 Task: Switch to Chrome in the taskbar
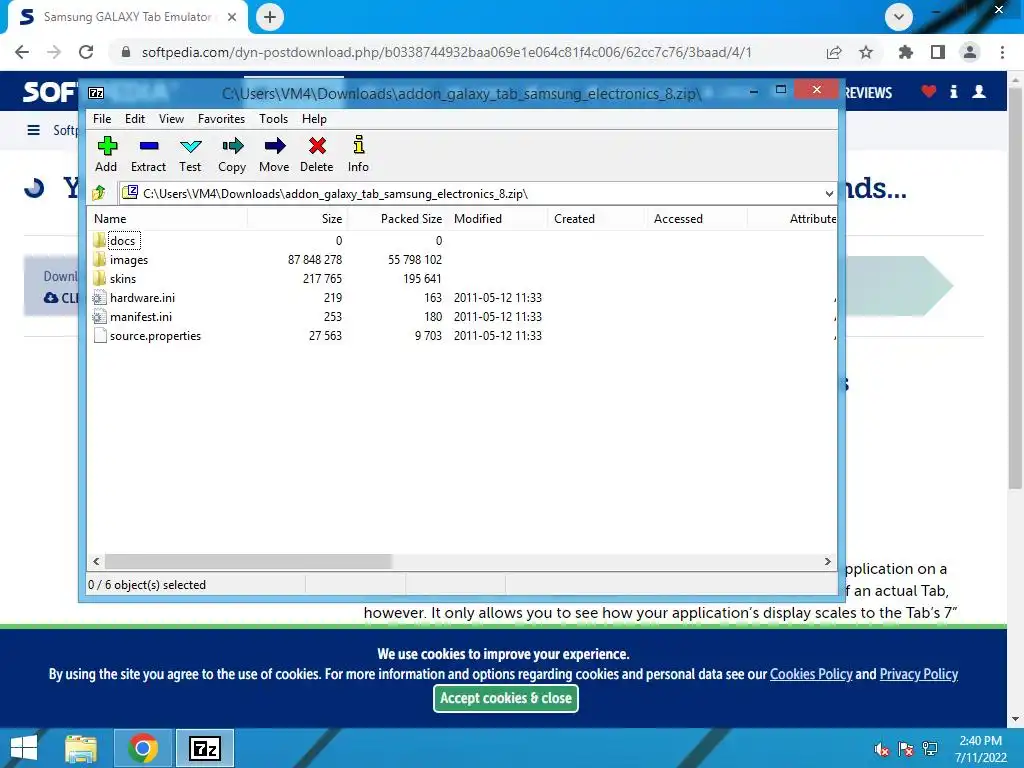coord(143,748)
